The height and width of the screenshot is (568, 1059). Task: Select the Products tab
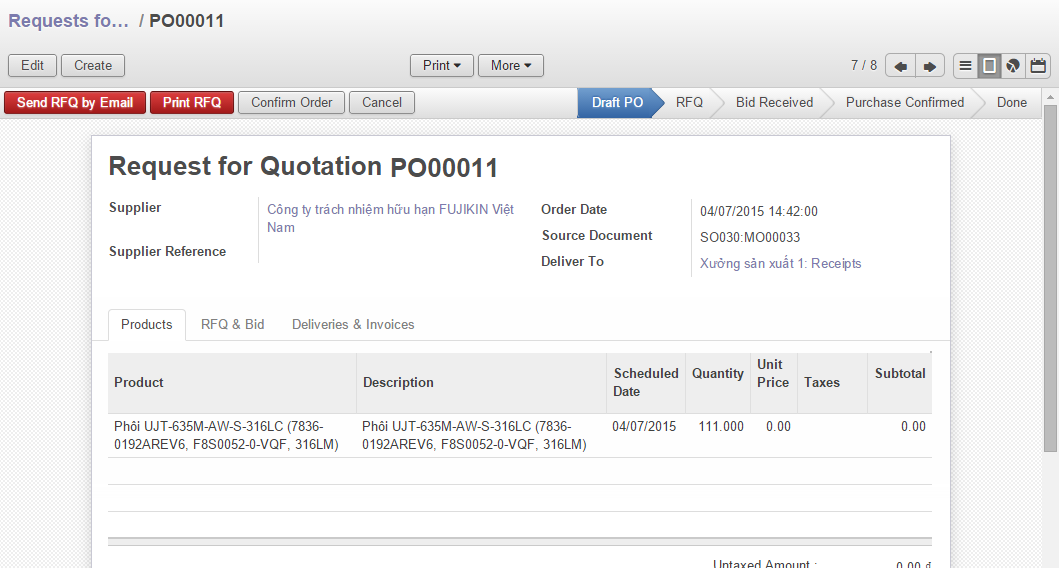coord(147,325)
